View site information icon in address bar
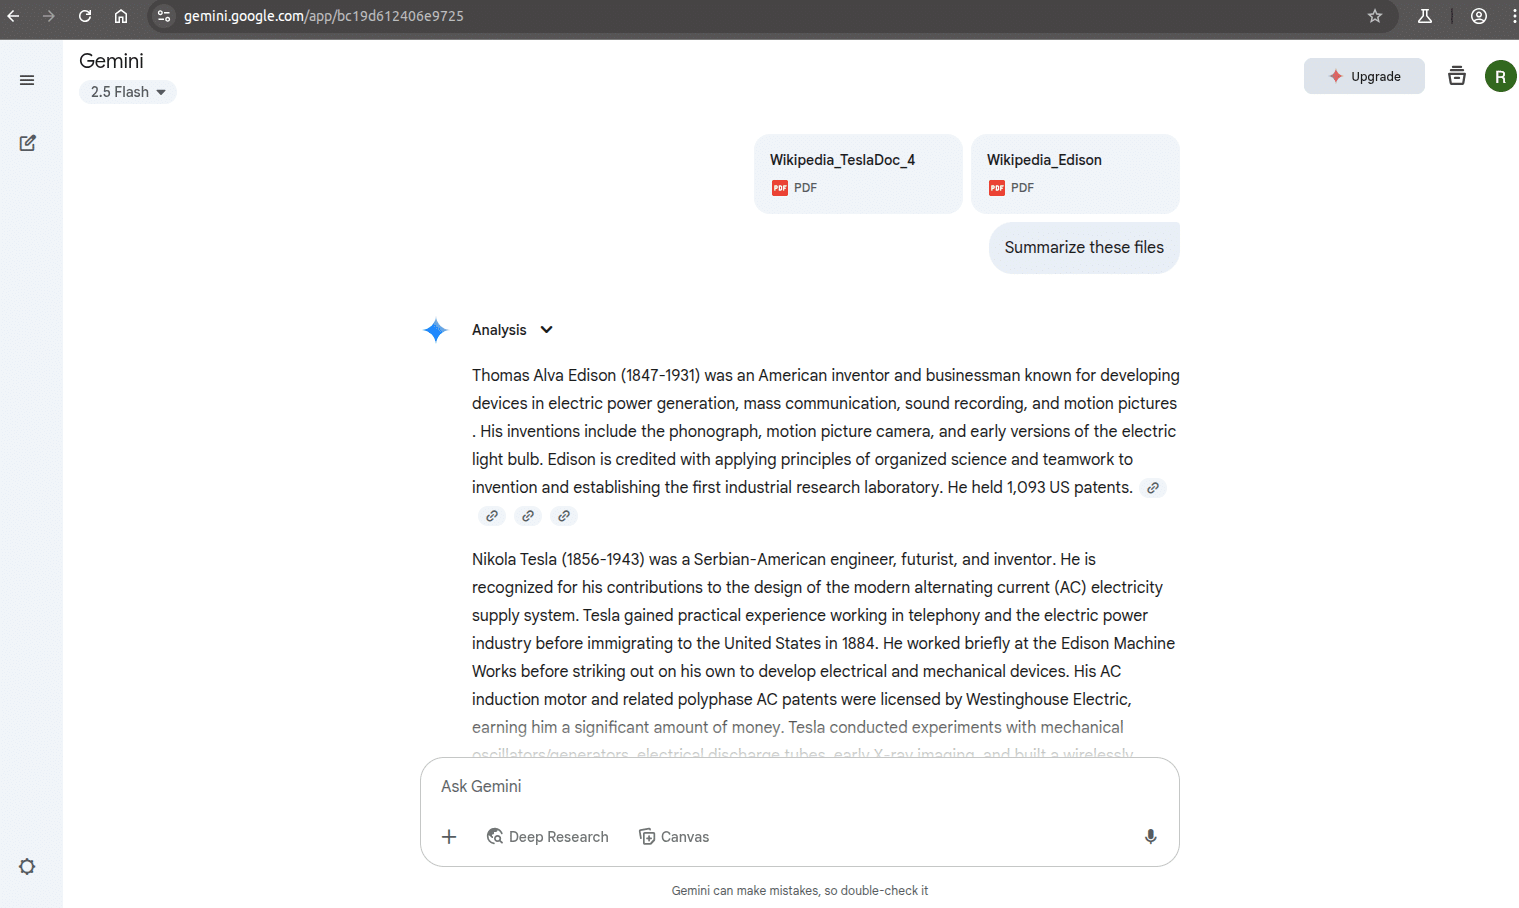The width and height of the screenshot is (1519, 908). [164, 16]
